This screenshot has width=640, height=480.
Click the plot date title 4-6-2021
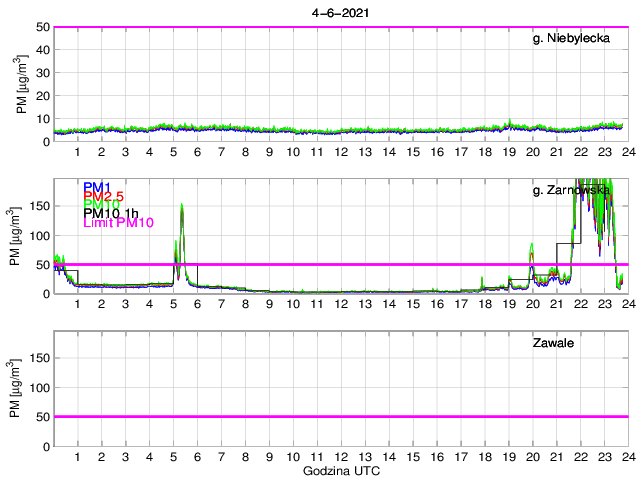pyautogui.click(x=339, y=13)
